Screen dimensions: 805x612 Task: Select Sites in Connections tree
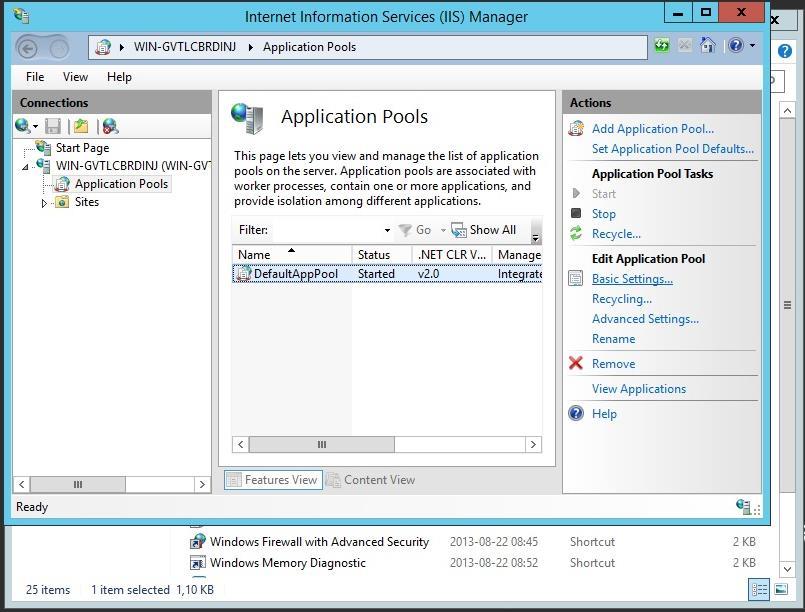point(87,202)
